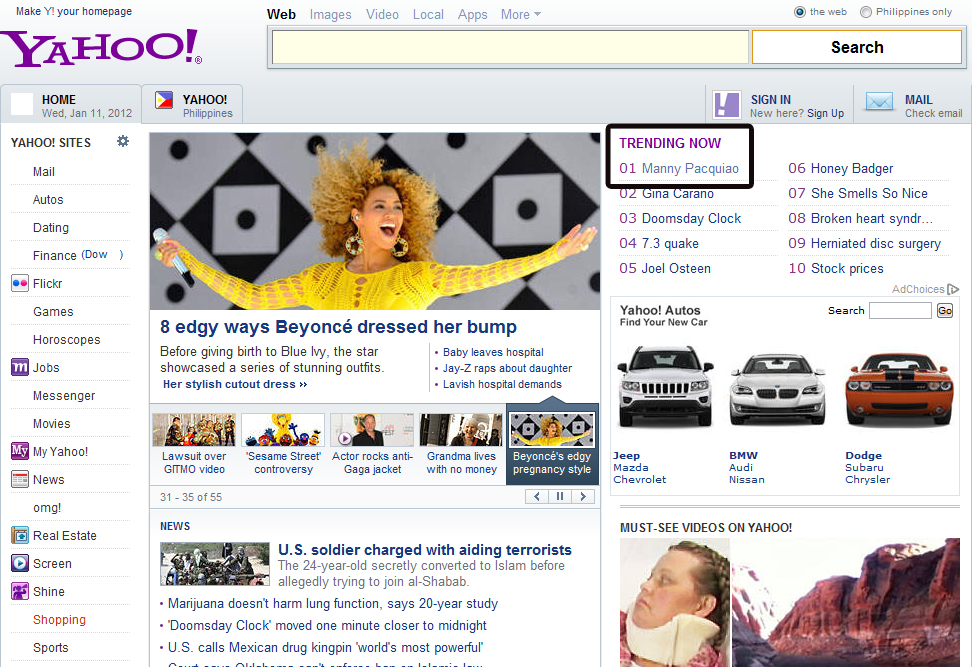Image resolution: width=972 pixels, height=667 pixels.
Task: Click the settings gear next to YAHOO! SITES
Action: coord(122,141)
